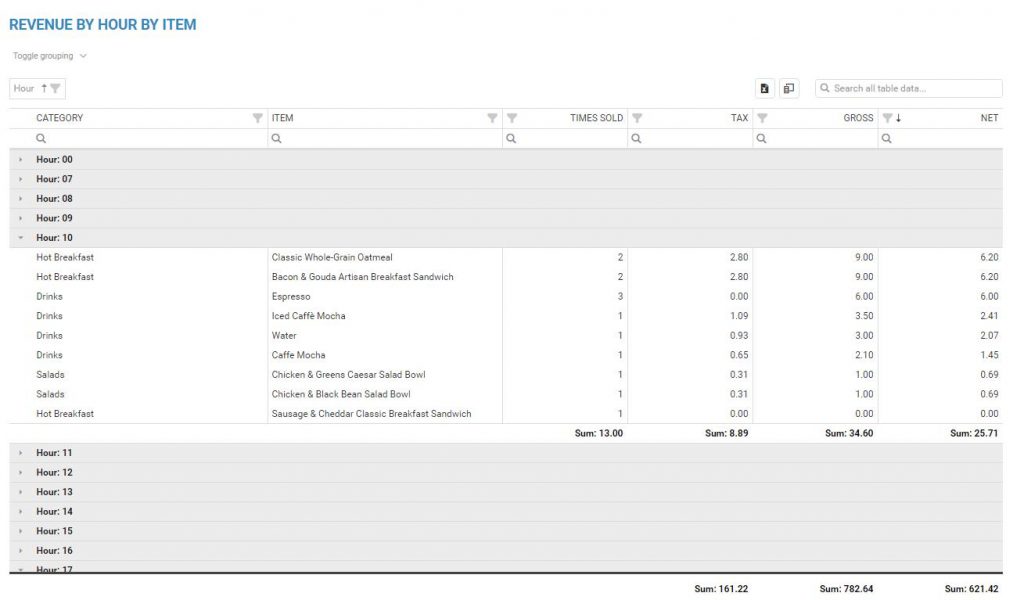Select the Iced Caffè Mocha row
The height and width of the screenshot is (600, 1024).
(x=506, y=316)
